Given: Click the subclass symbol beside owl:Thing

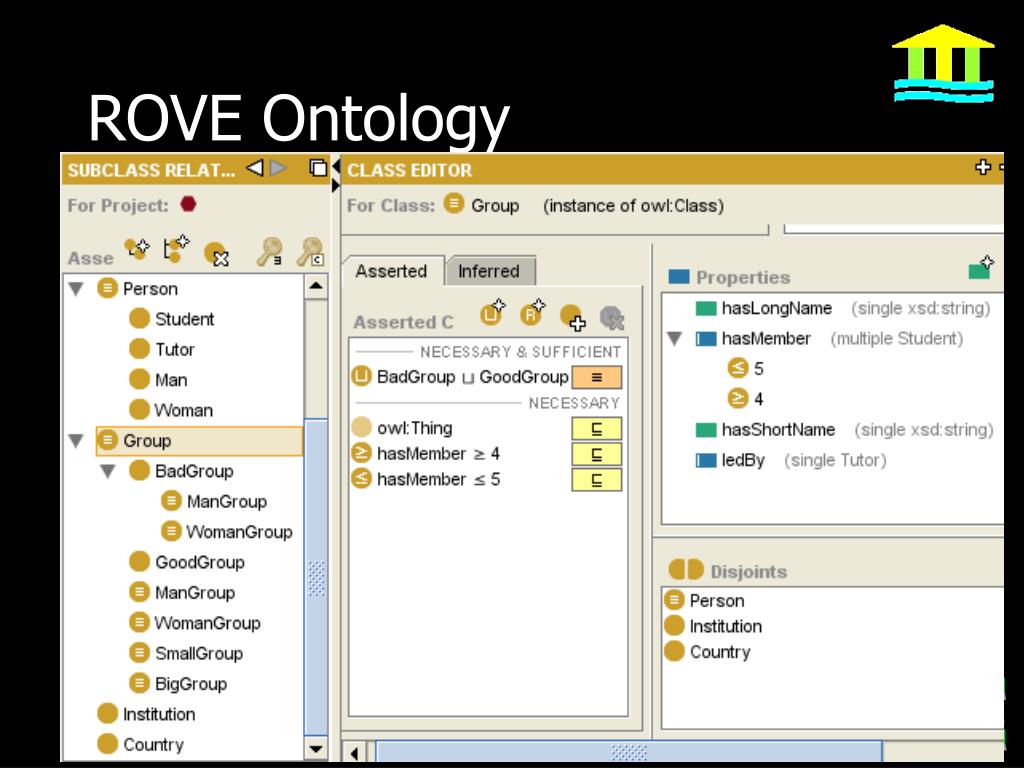Looking at the screenshot, I should pos(596,428).
